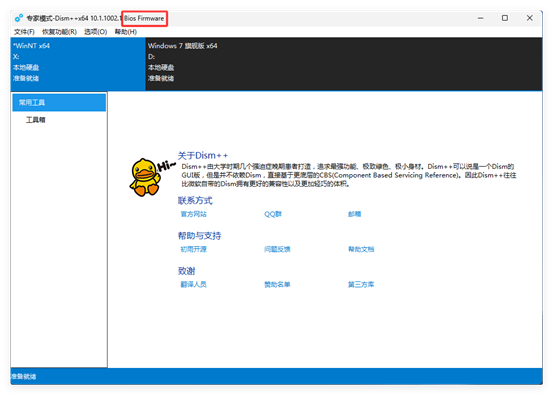Image resolution: width=553 pixels, height=395 pixels.
Task: Click the 准备就绪 text in bottom status bar
Action: [x=23, y=377]
